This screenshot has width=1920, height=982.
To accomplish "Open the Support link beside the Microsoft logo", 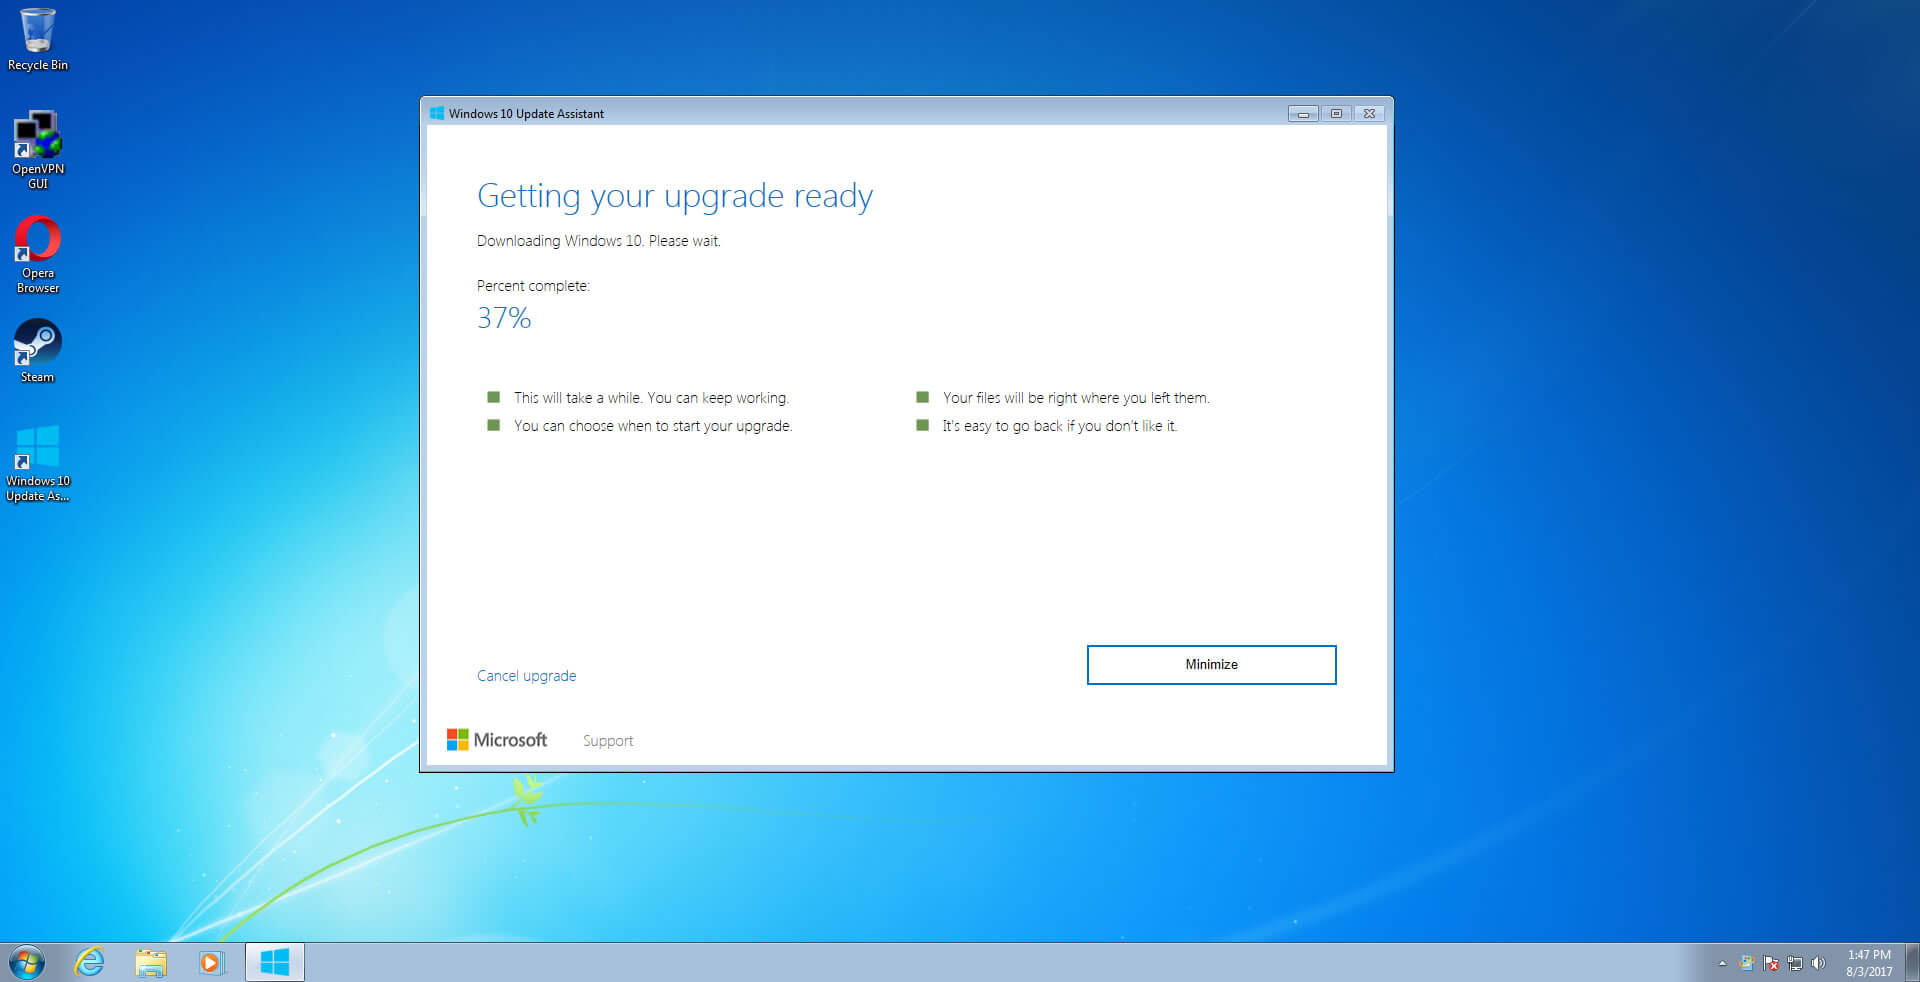I will pyautogui.click(x=608, y=741).
